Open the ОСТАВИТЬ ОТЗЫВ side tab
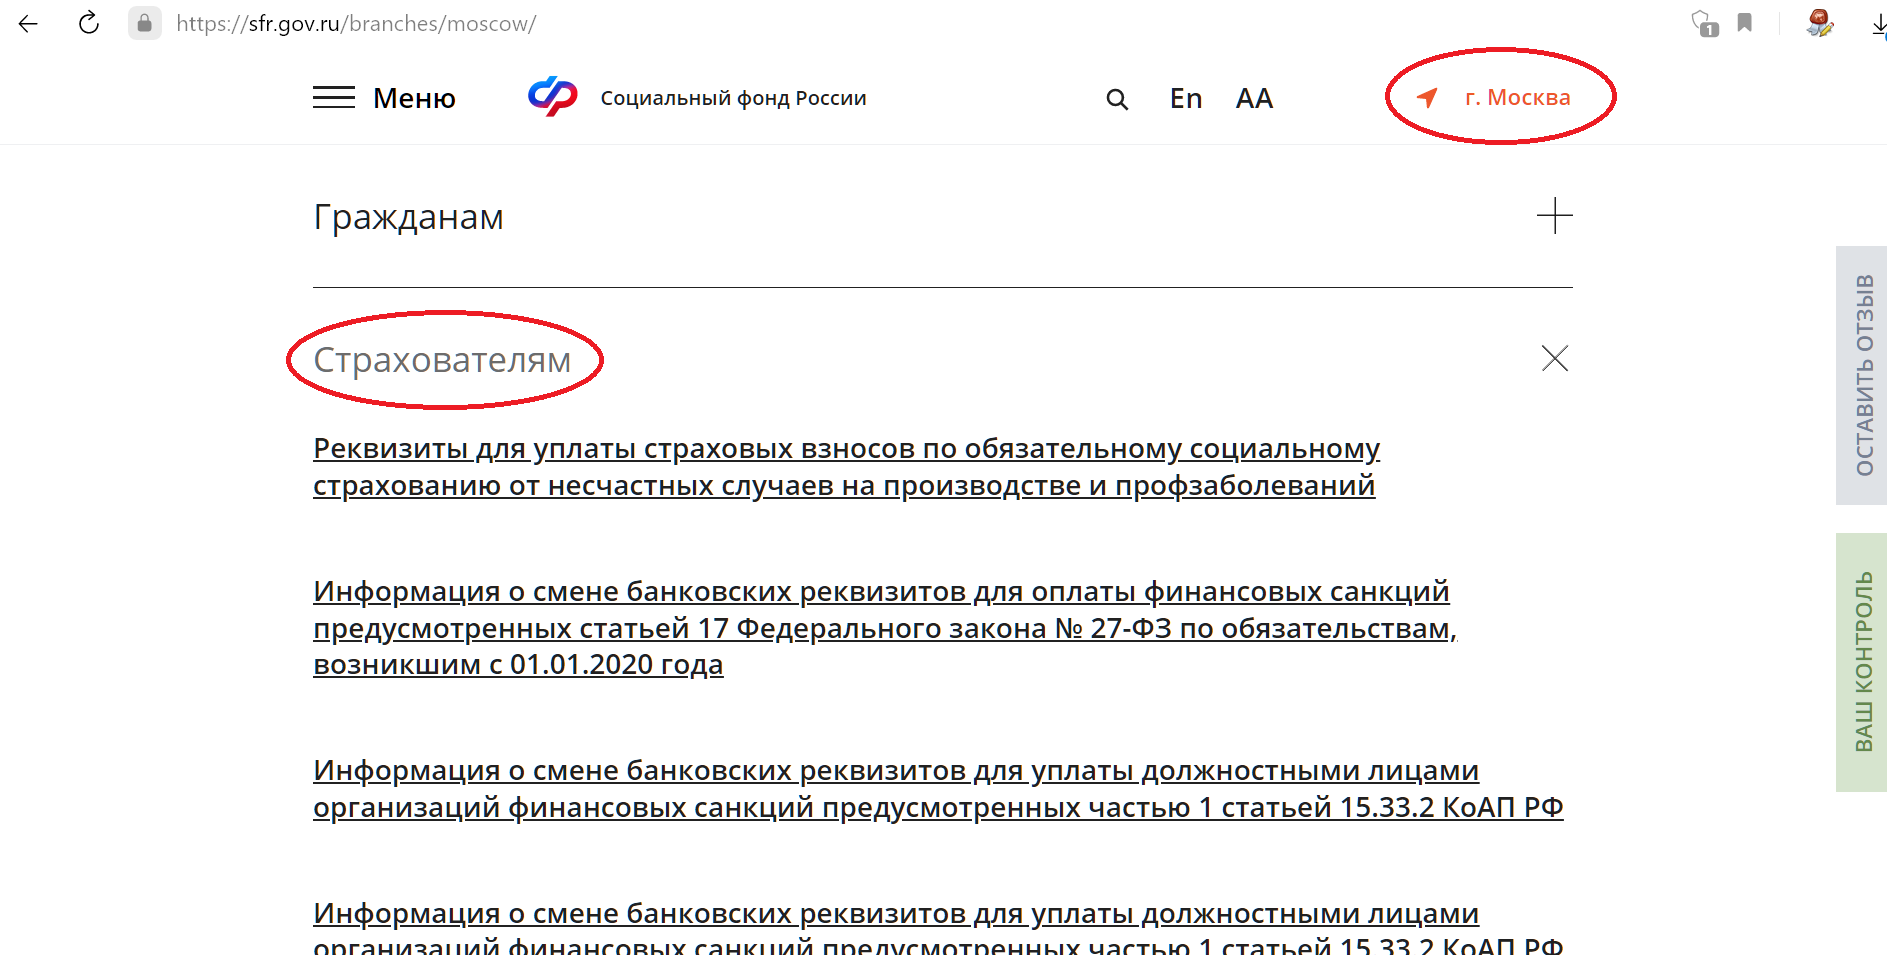 (1863, 375)
